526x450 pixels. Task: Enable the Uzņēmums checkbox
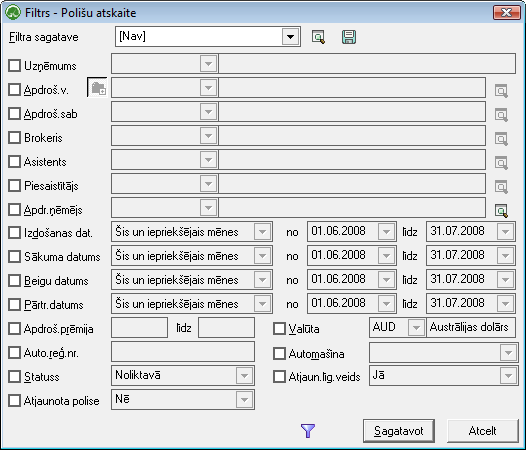pyautogui.click(x=14, y=66)
